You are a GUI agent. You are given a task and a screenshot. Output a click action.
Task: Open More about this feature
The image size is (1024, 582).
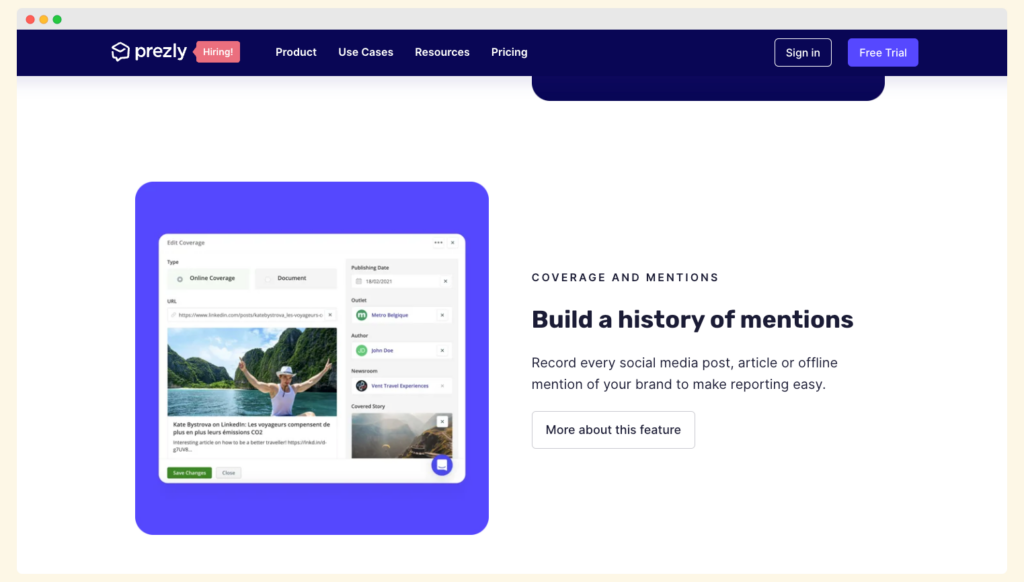coord(613,430)
